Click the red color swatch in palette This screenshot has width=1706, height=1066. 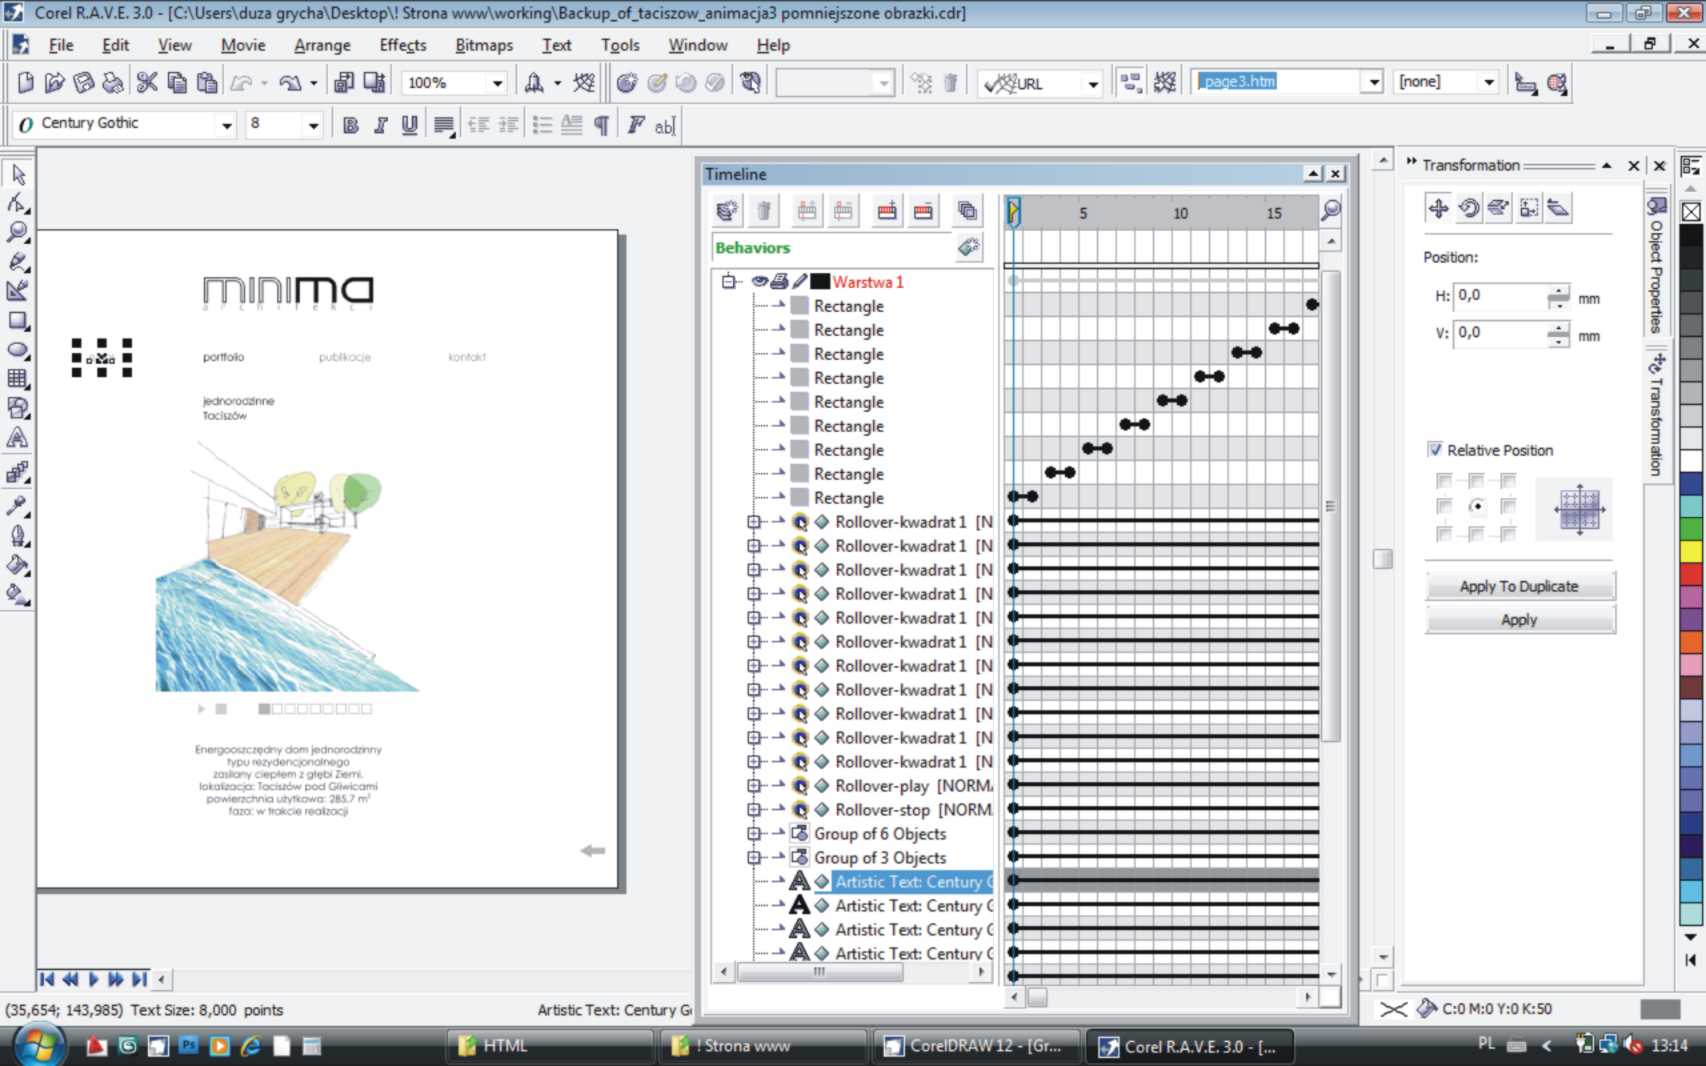tap(1691, 574)
